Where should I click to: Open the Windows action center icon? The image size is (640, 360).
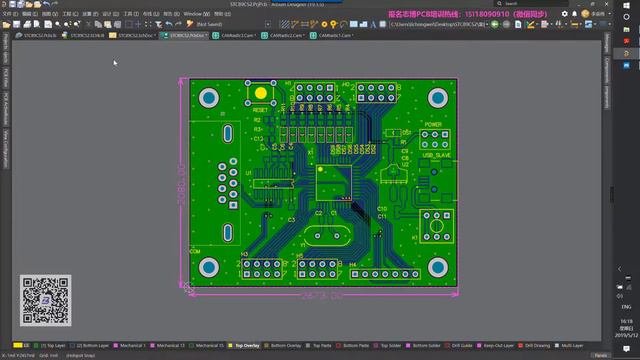coord(627,348)
